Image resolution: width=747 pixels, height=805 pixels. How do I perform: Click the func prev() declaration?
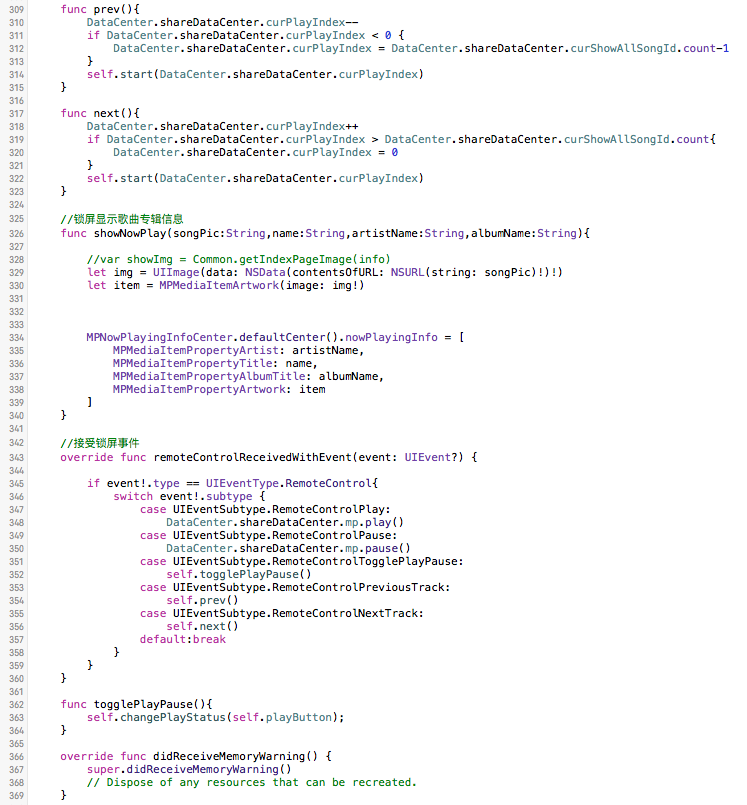pos(100,9)
